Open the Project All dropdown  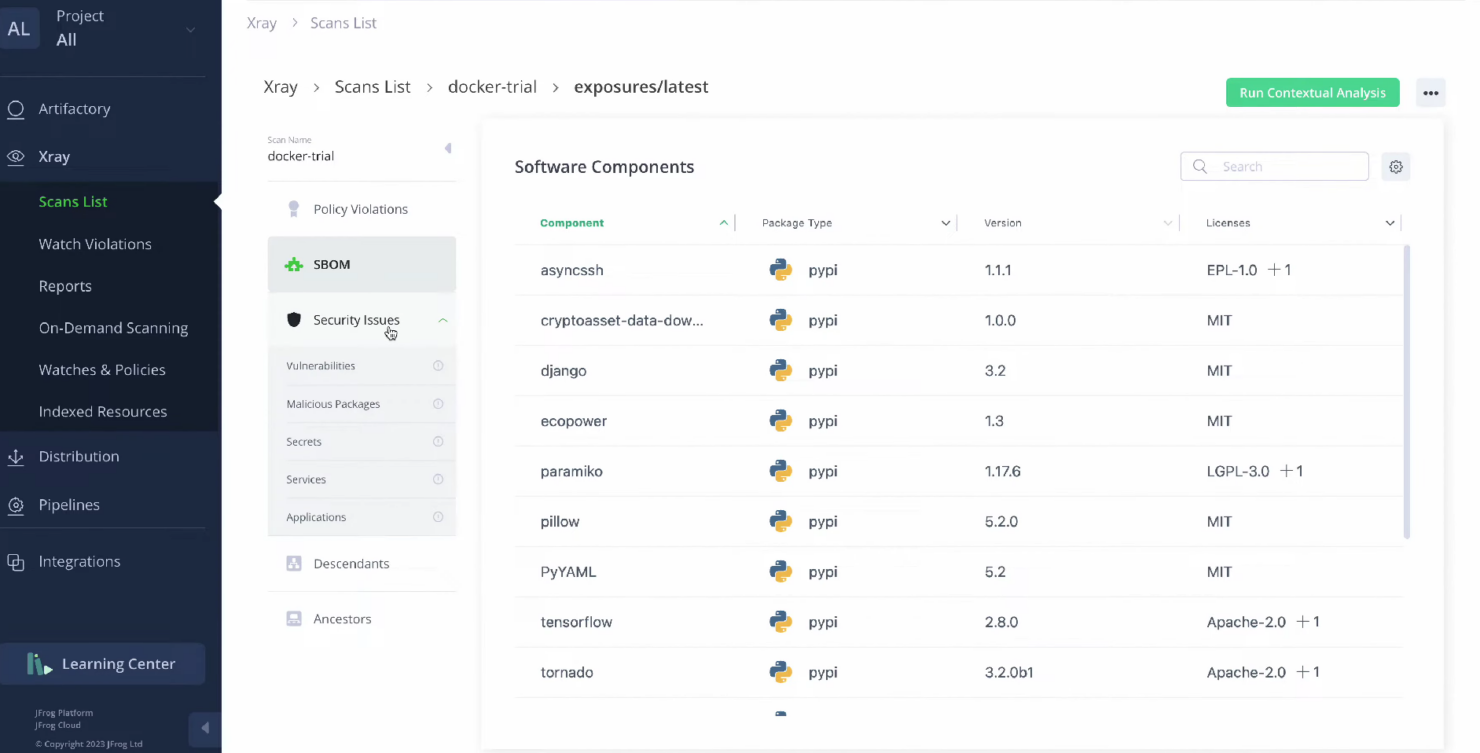tap(125, 28)
